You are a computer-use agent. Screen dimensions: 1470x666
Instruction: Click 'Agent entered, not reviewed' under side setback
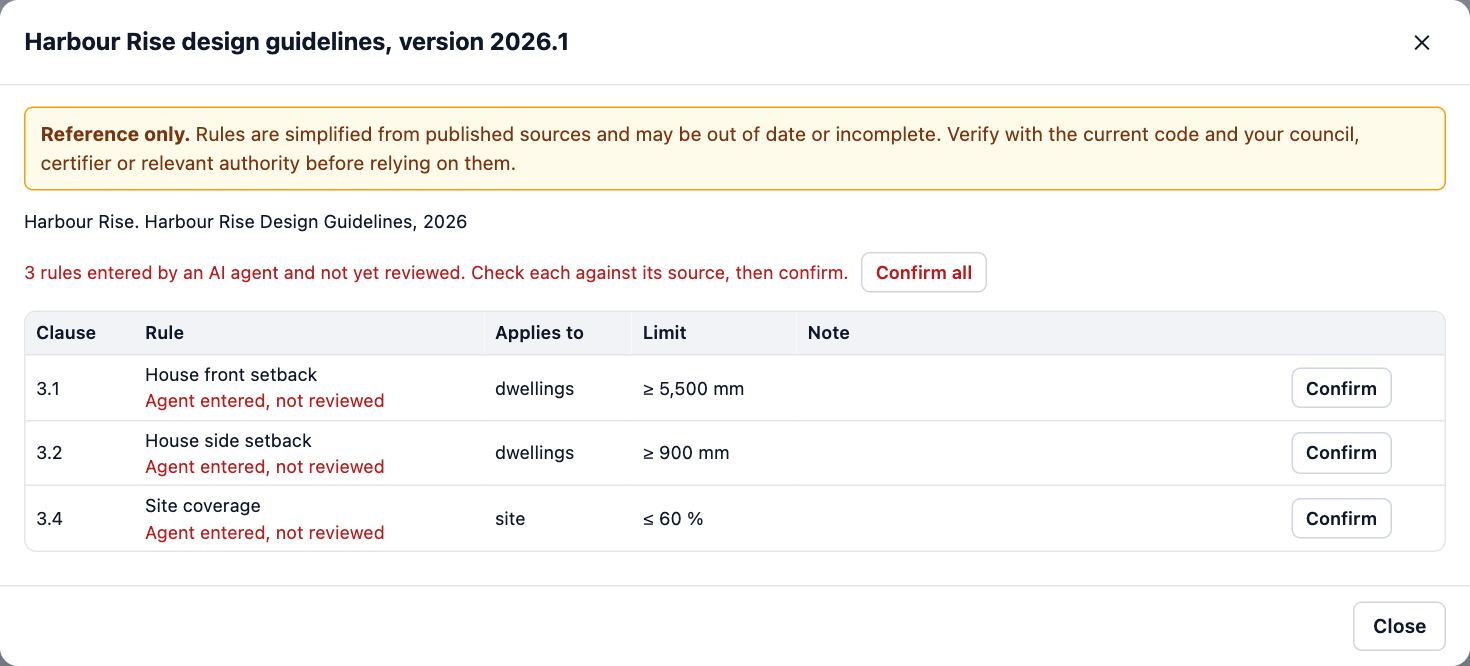tap(265, 467)
